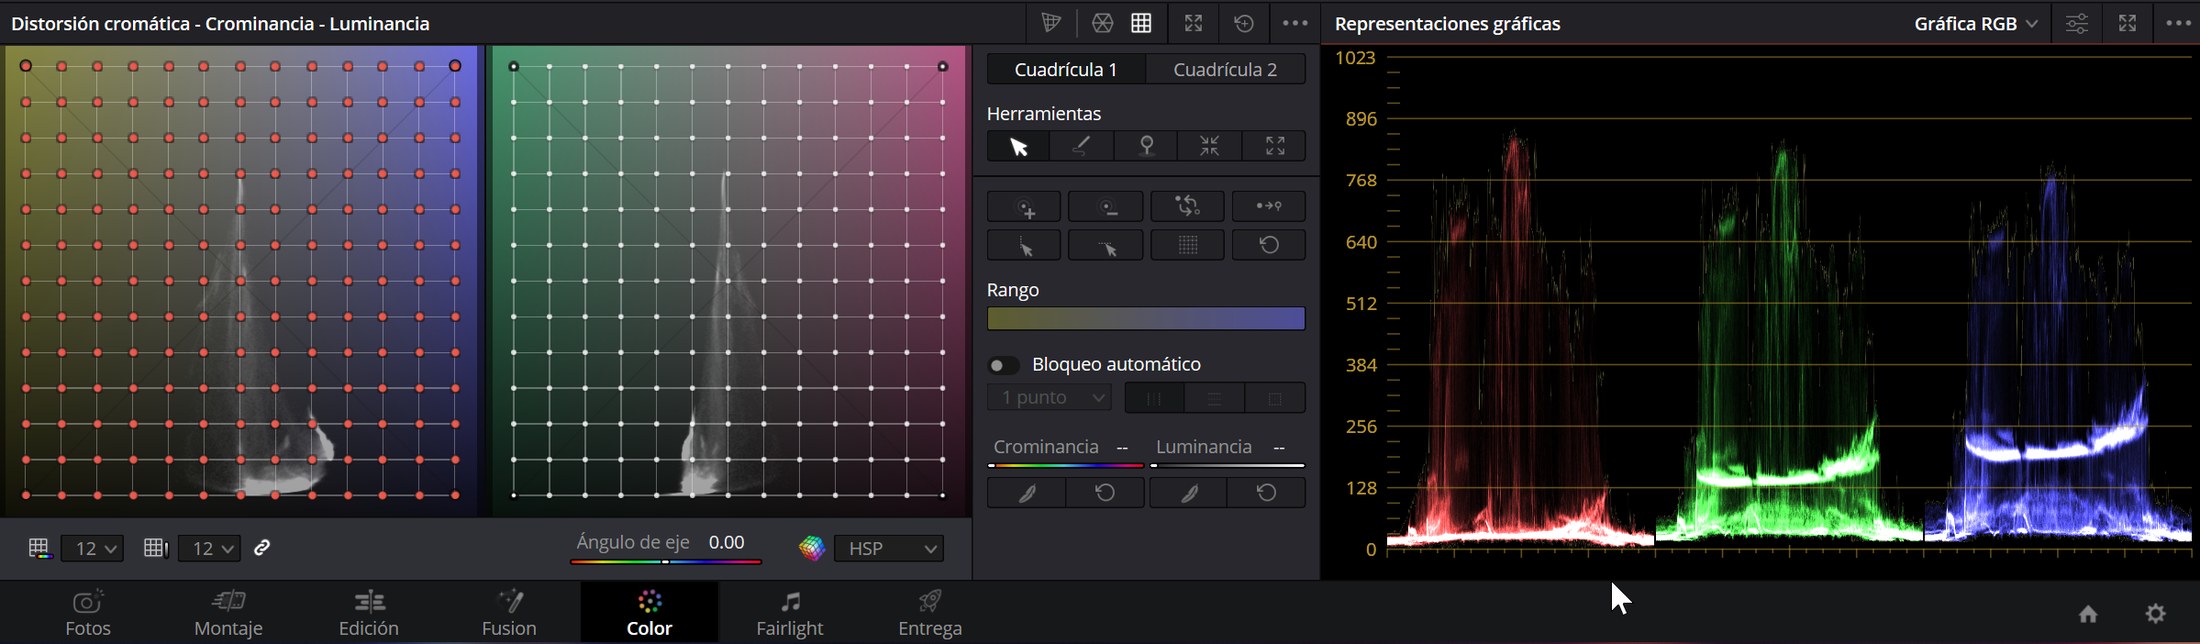Open the scopes settings sliders icon

pos(2076,23)
